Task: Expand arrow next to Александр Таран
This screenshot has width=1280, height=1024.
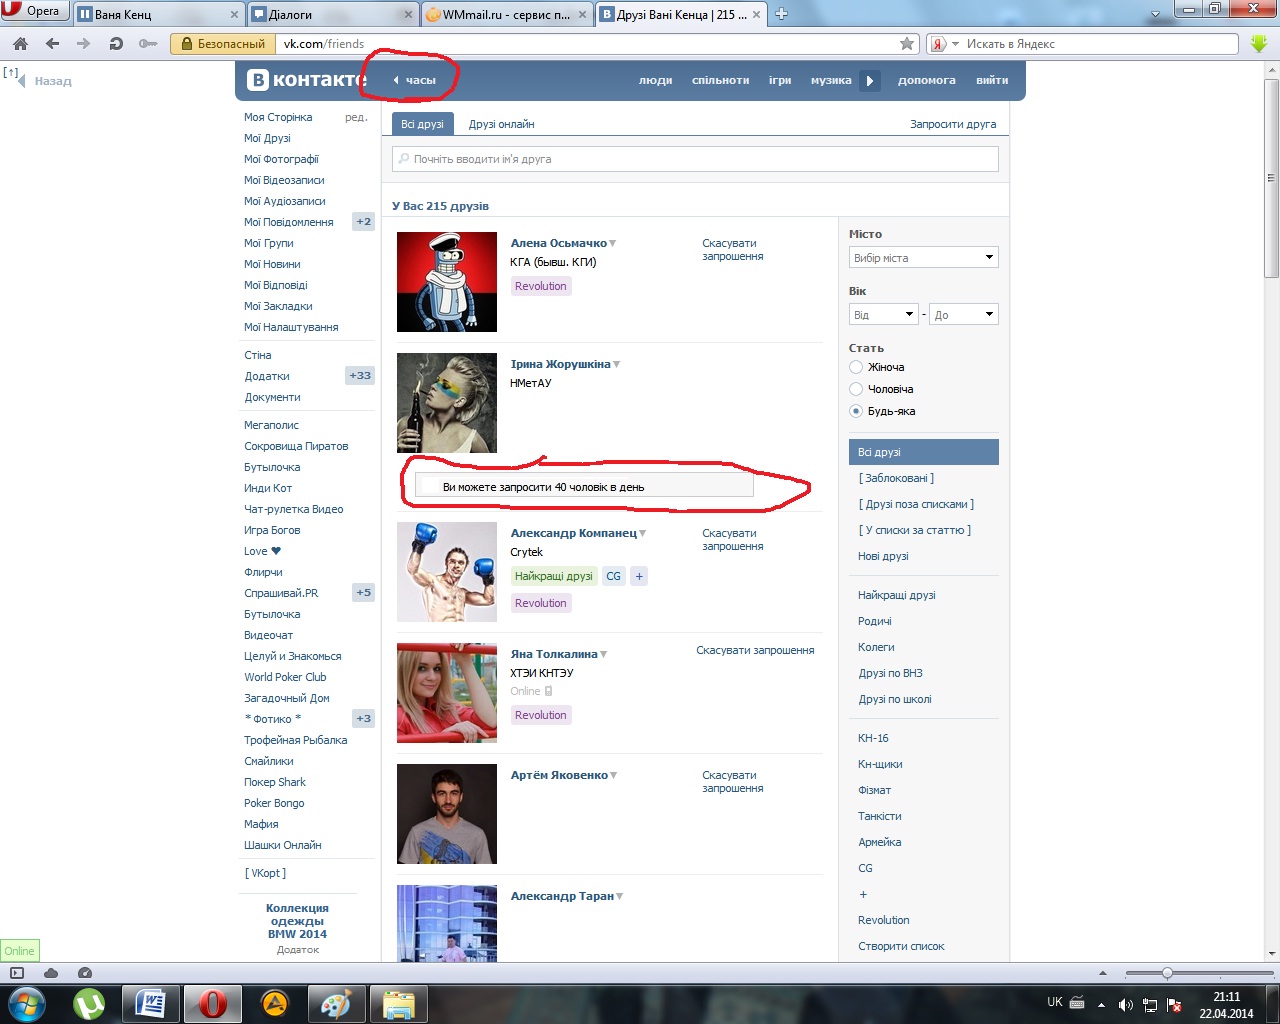Action: tap(620, 897)
